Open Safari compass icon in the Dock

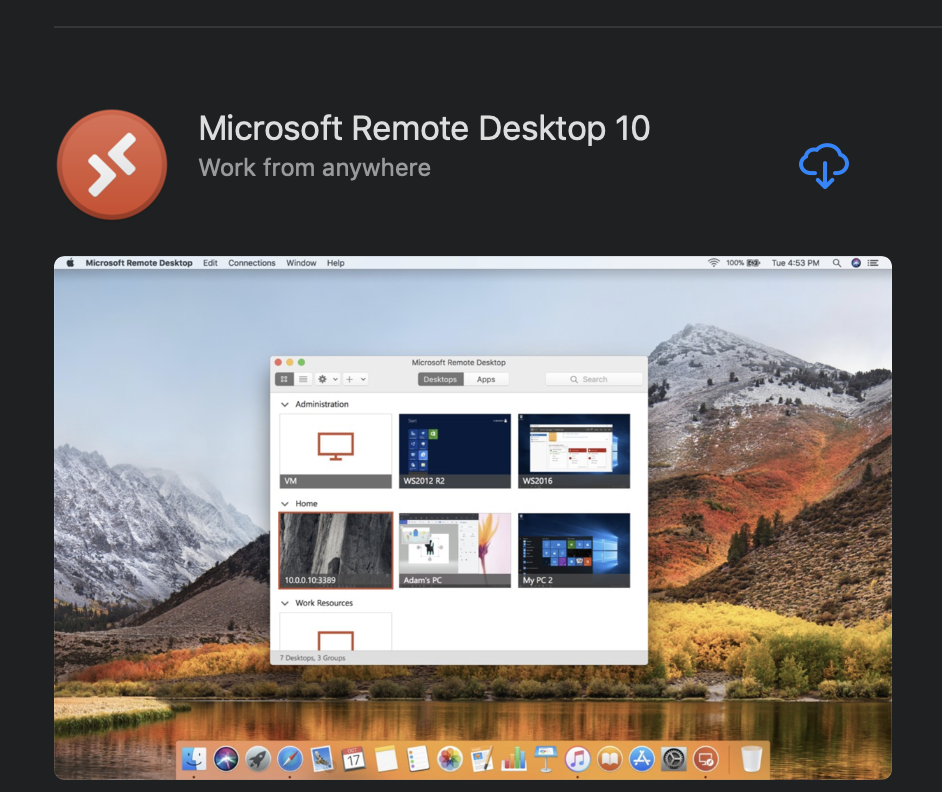290,759
